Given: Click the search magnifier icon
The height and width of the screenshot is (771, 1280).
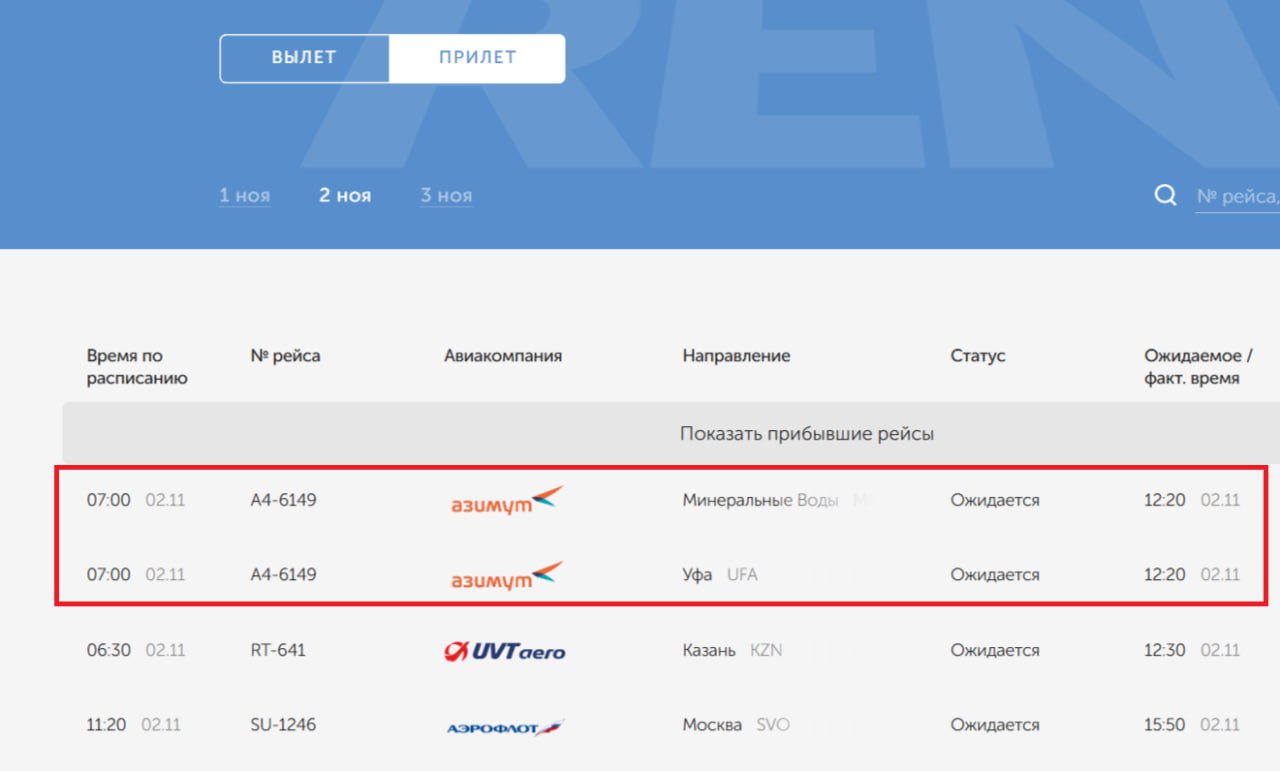Looking at the screenshot, I should pos(1165,196).
